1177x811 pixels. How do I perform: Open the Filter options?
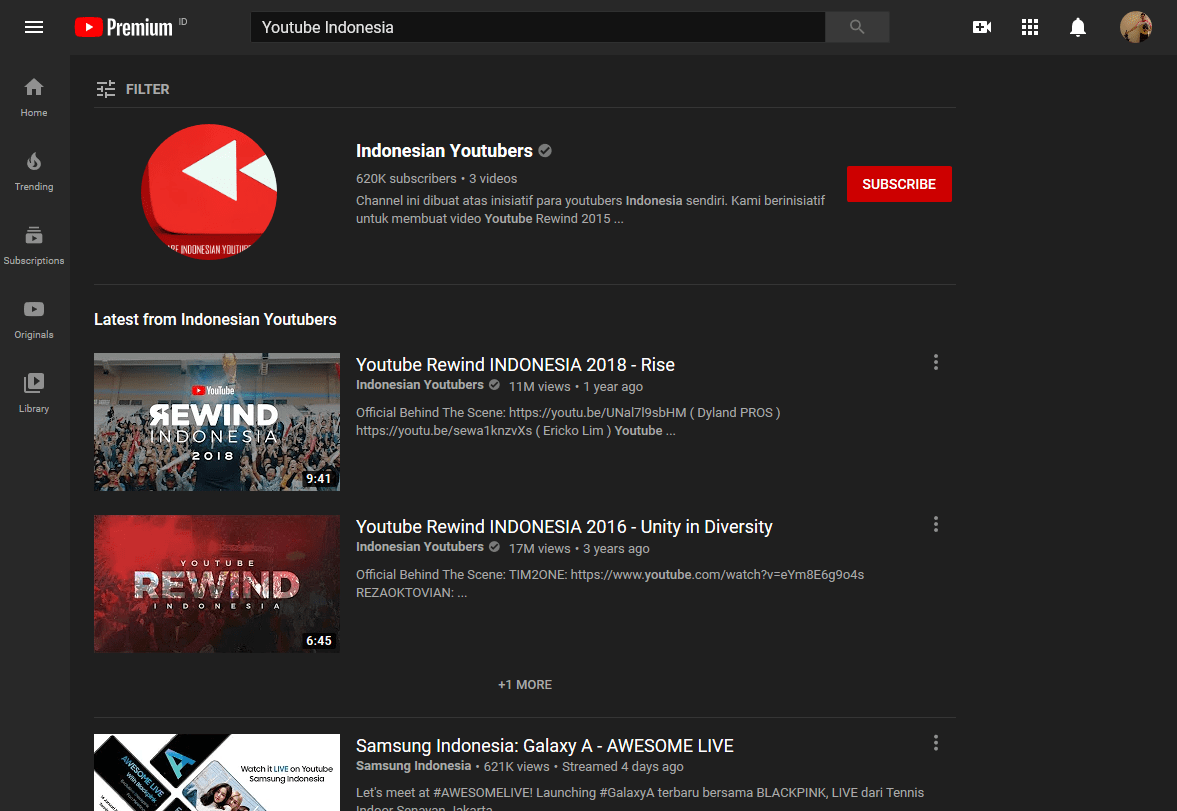click(x=132, y=89)
